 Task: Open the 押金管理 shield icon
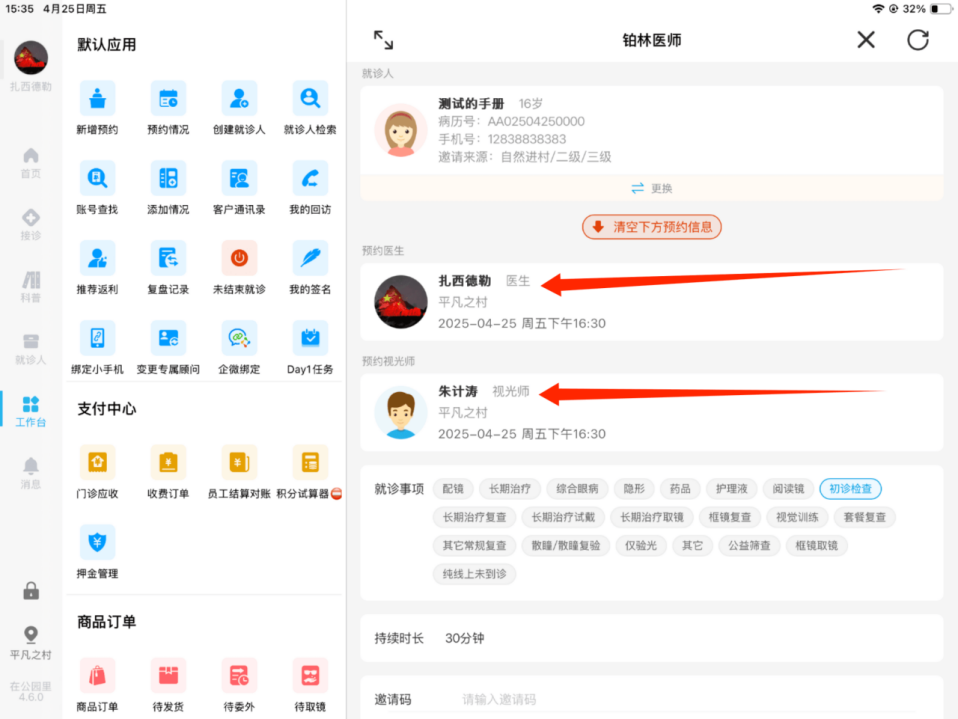pyautogui.click(x=97, y=542)
